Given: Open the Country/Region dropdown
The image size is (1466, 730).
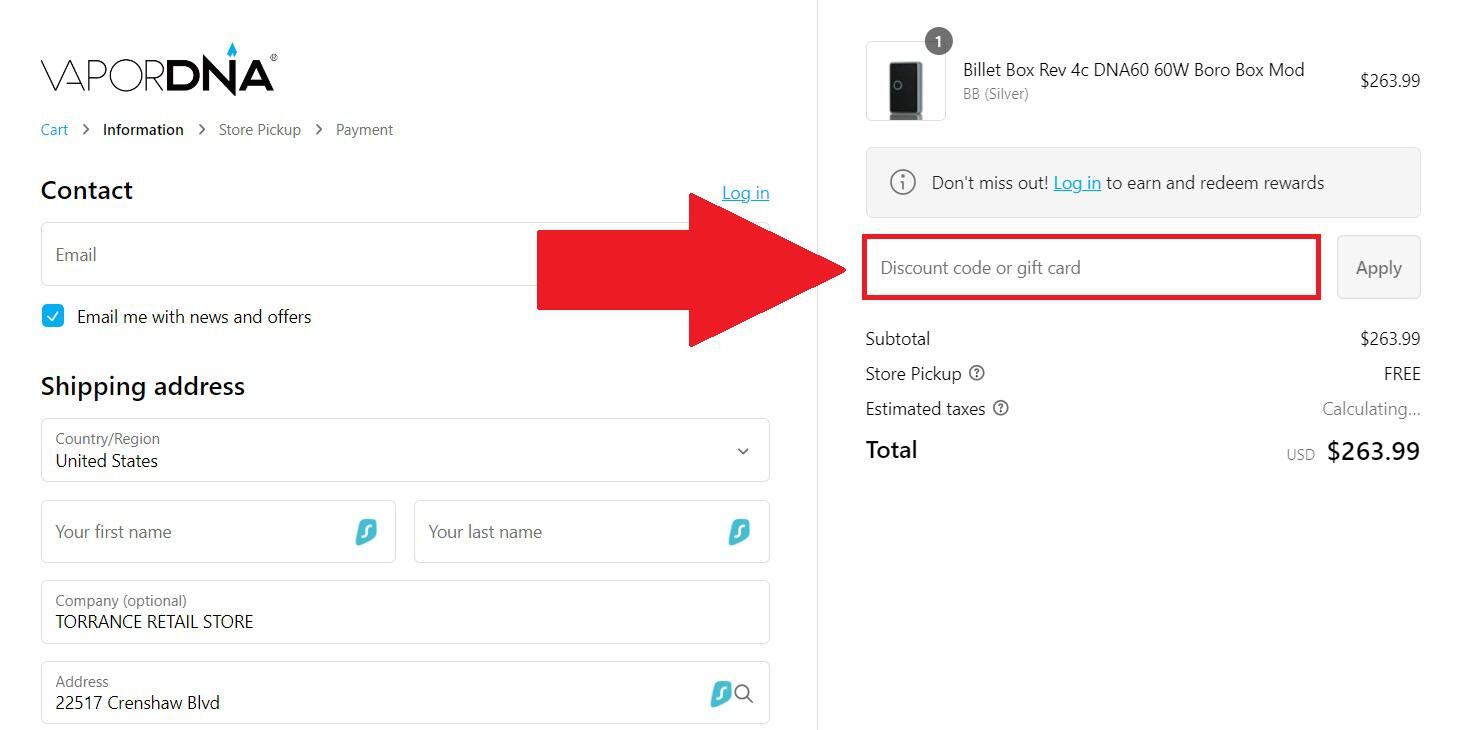Looking at the screenshot, I should pyautogui.click(x=405, y=451).
